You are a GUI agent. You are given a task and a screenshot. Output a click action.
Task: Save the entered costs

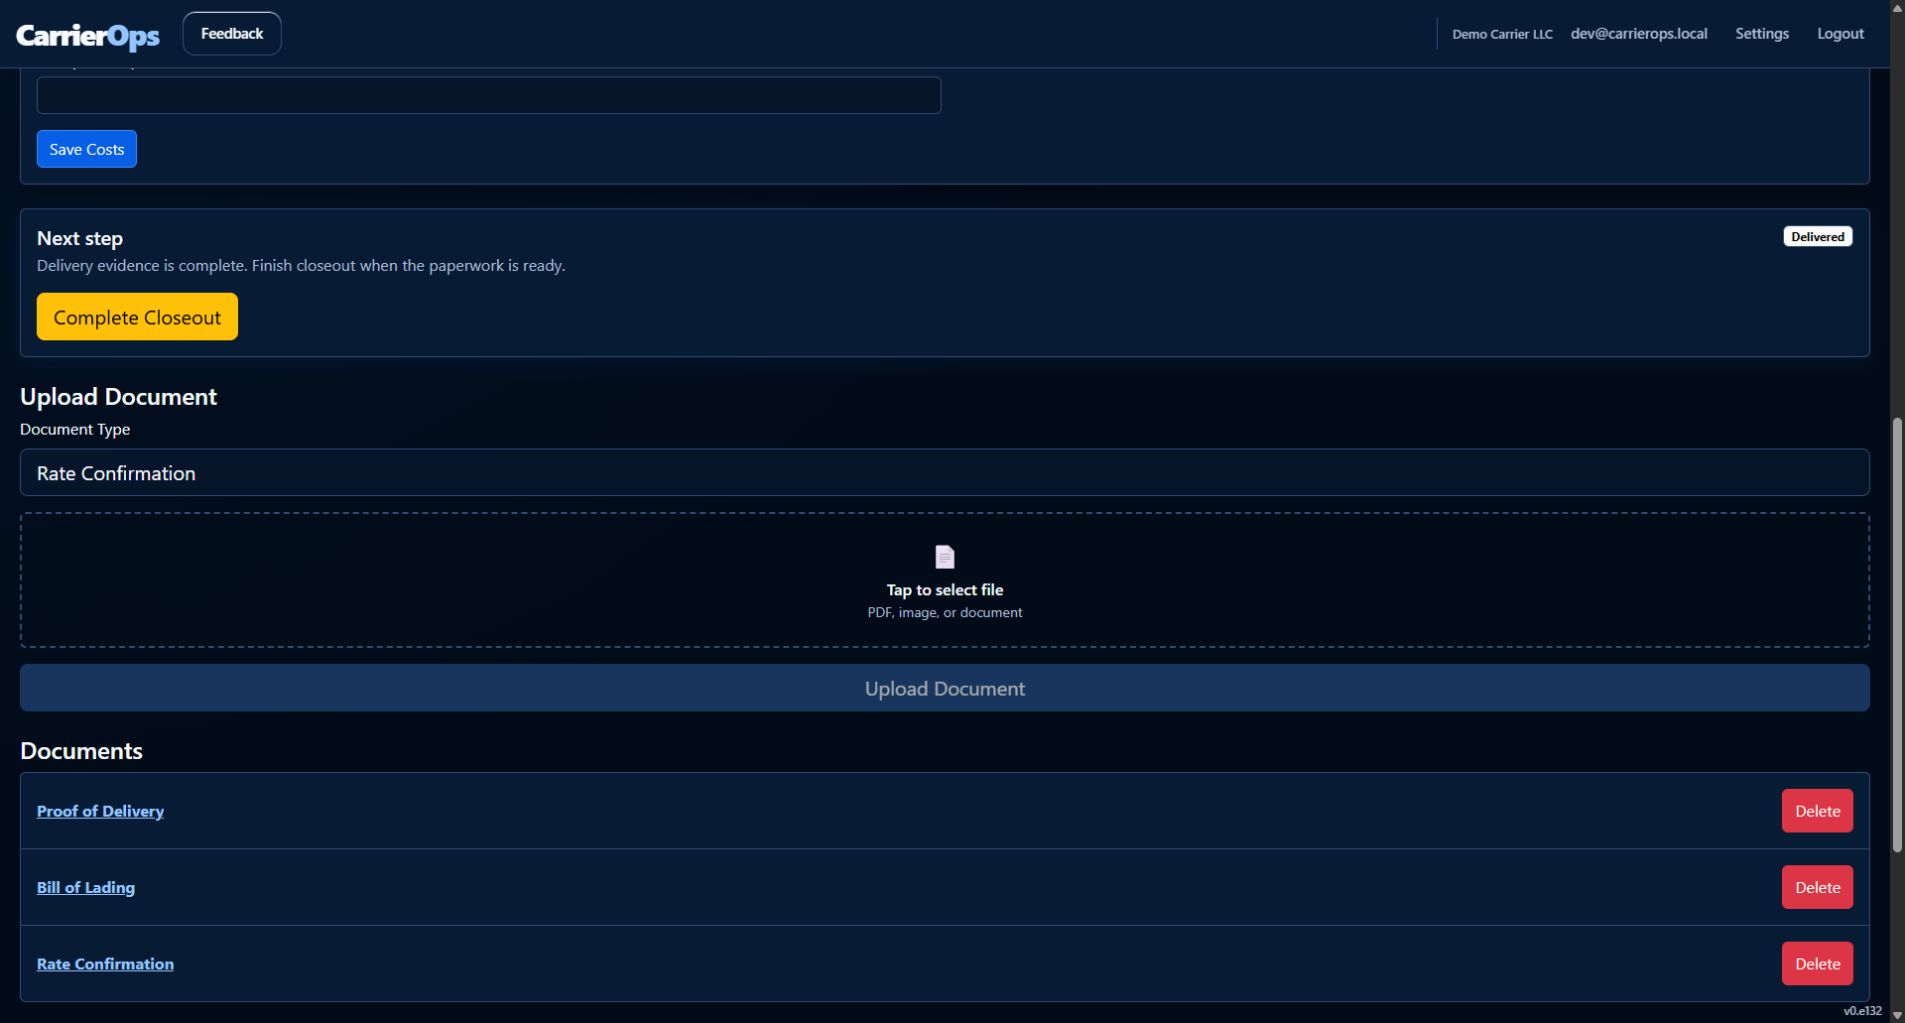pyautogui.click(x=87, y=149)
